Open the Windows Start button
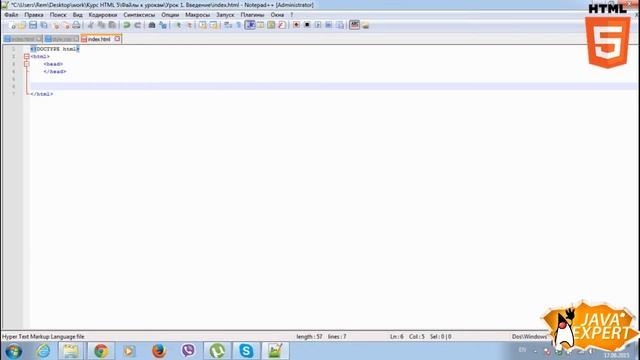 tap(13, 351)
